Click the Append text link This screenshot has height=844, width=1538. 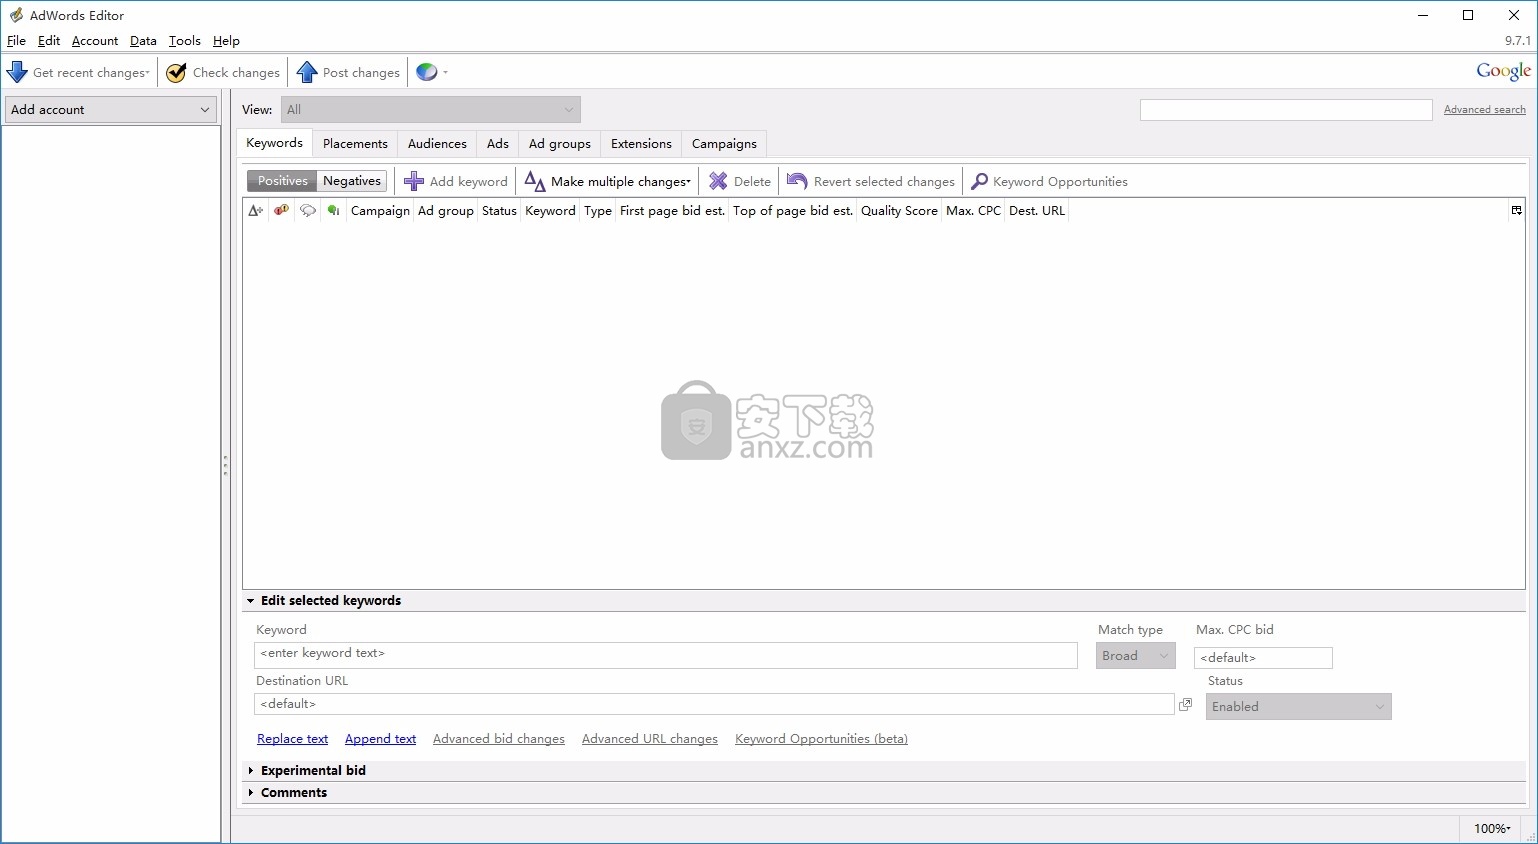coord(380,739)
